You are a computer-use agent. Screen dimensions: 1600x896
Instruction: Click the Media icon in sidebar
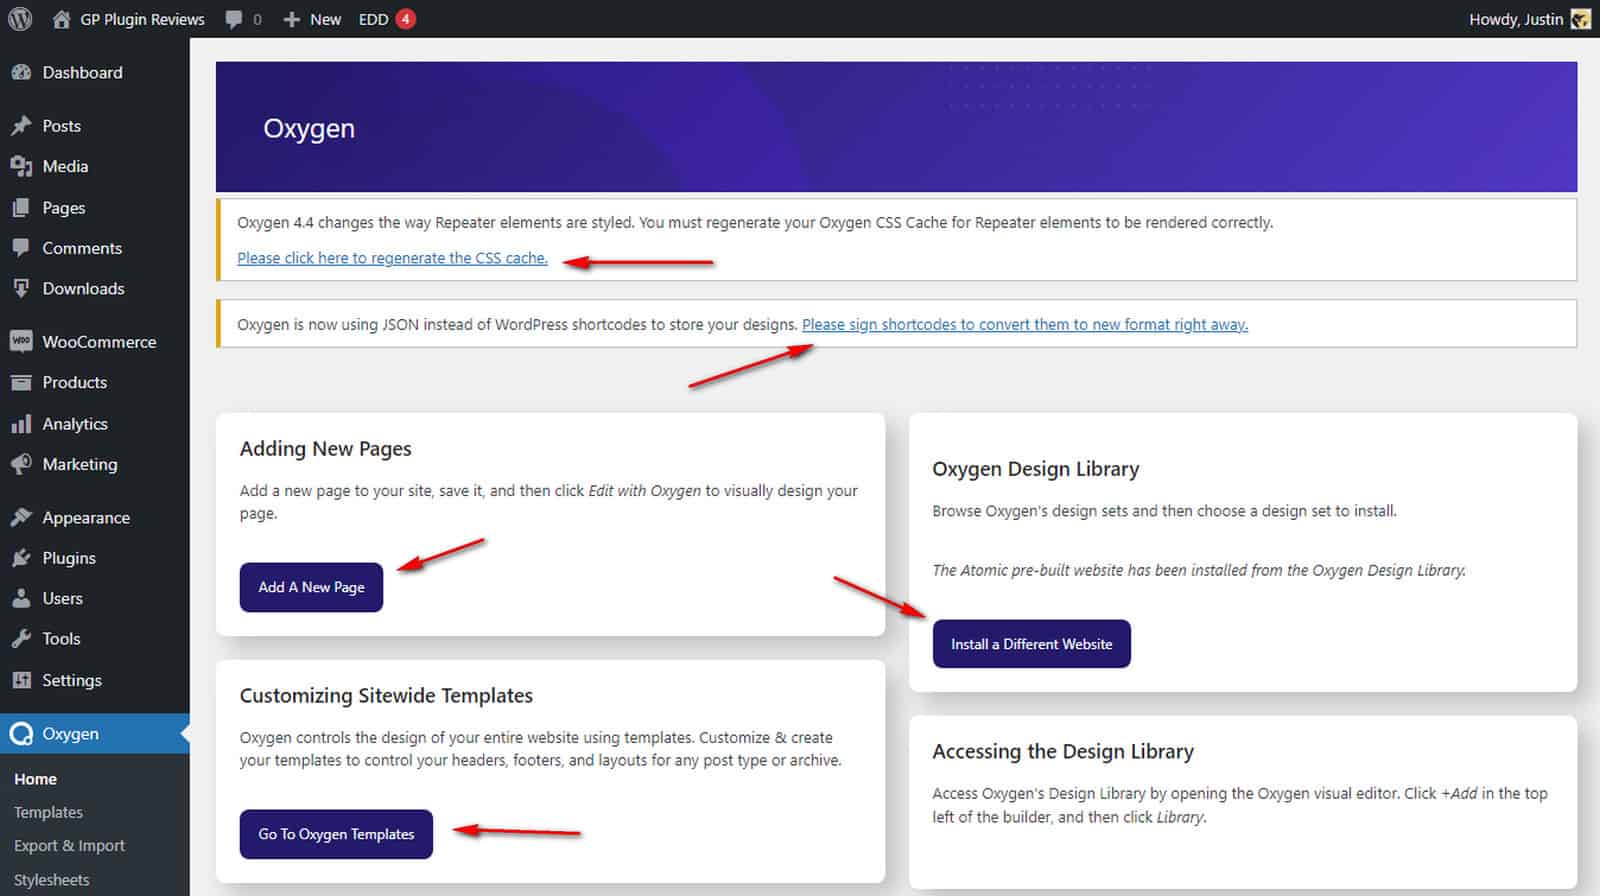point(21,166)
